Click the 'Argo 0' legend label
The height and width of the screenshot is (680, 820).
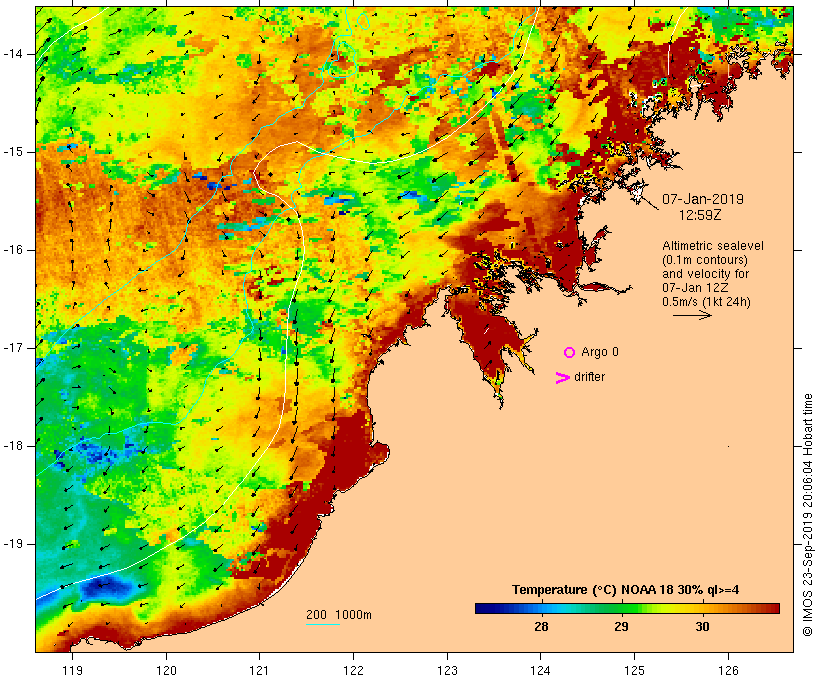600,352
